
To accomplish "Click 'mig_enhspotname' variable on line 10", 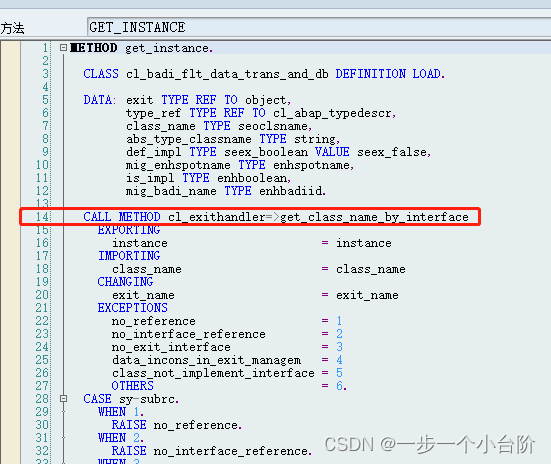I will 178,165.
